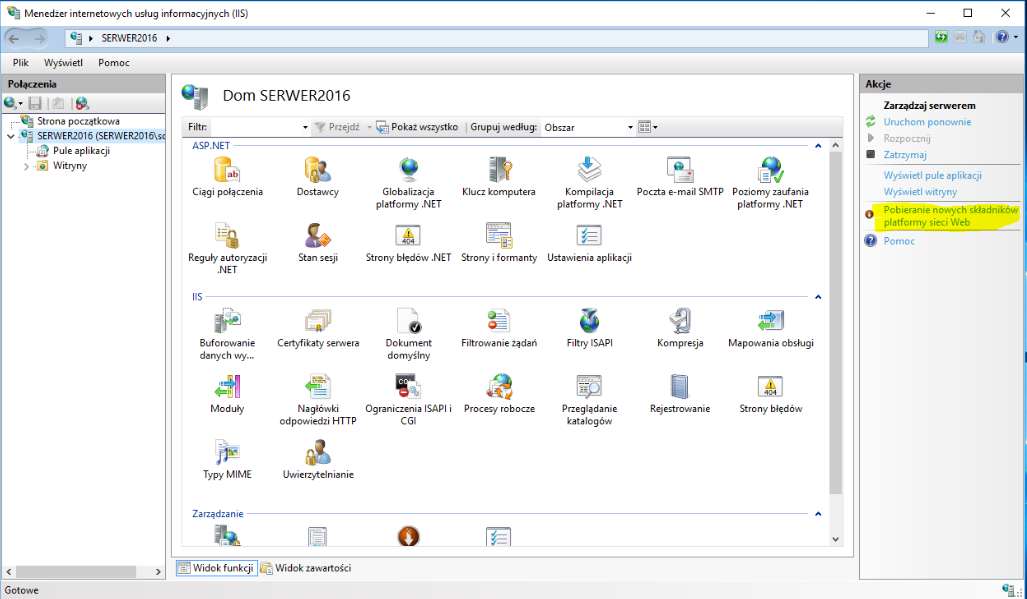Viewport: 1027px width, 599px height.
Task: Select Pule aplikacji in connections tree
Action: [x=81, y=151]
